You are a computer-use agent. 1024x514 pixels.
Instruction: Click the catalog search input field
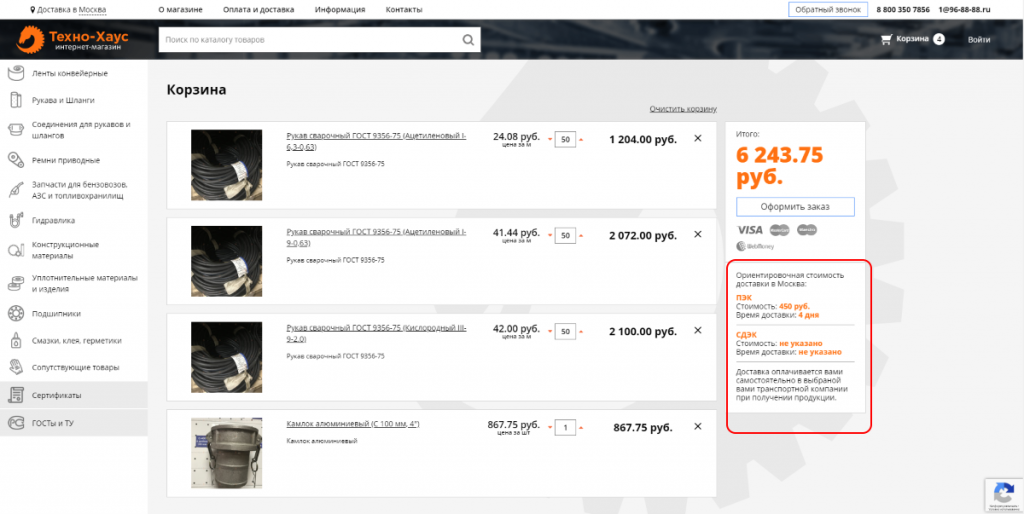click(x=308, y=40)
